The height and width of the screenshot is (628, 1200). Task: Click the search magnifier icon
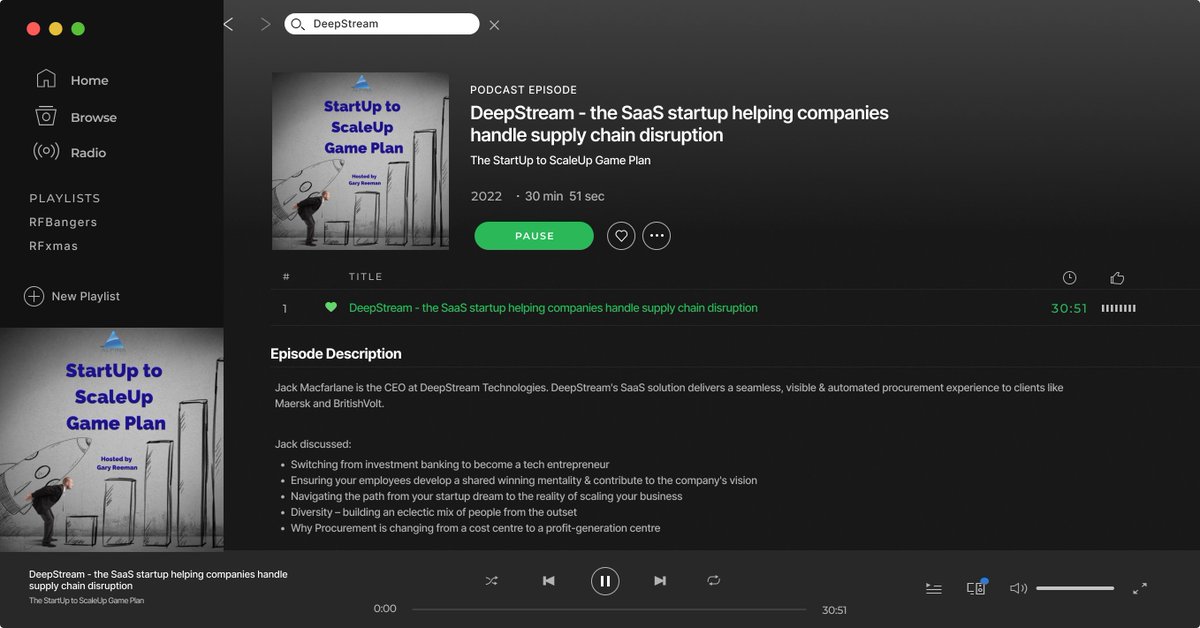pos(297,24)
